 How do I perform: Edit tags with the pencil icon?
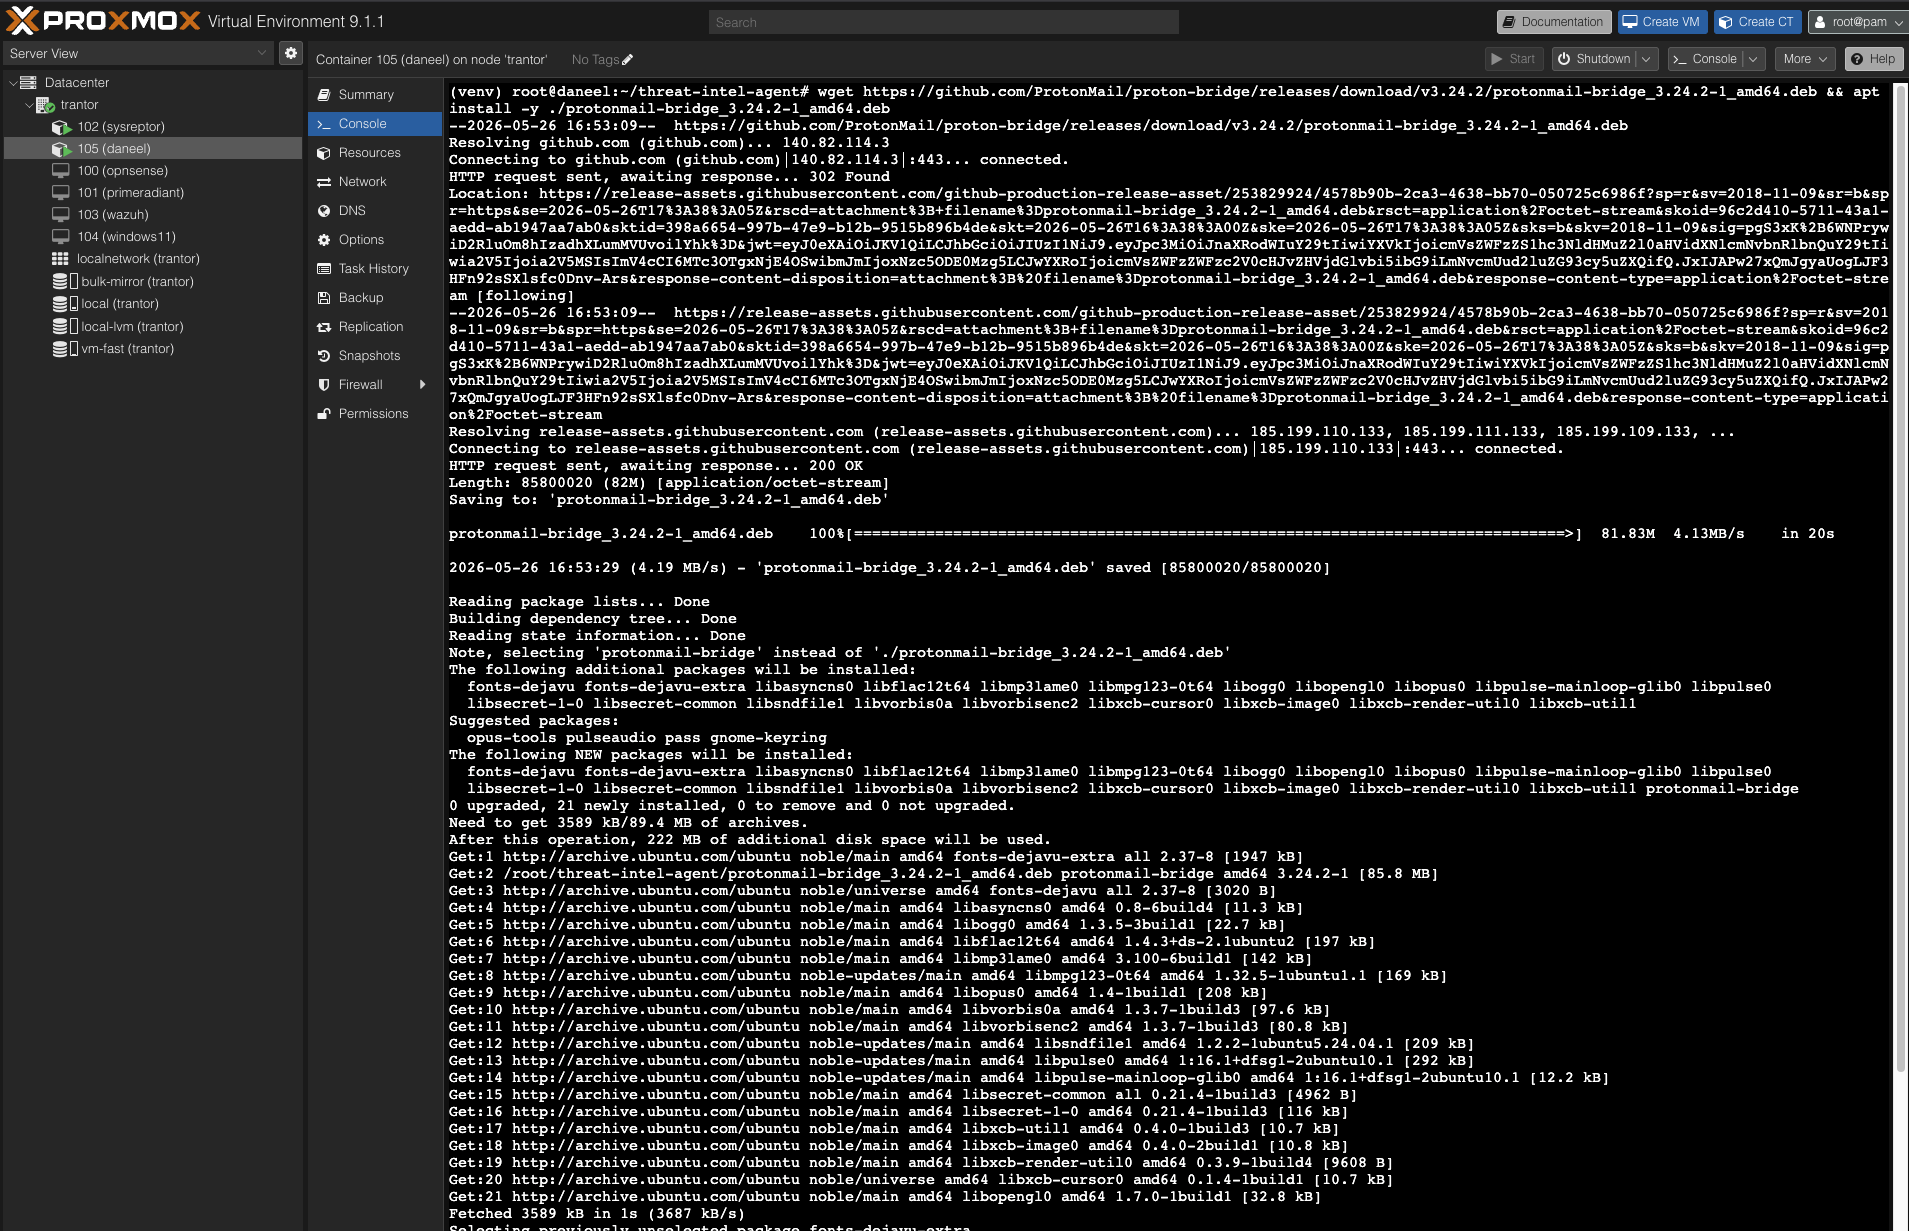coord(627,60)
